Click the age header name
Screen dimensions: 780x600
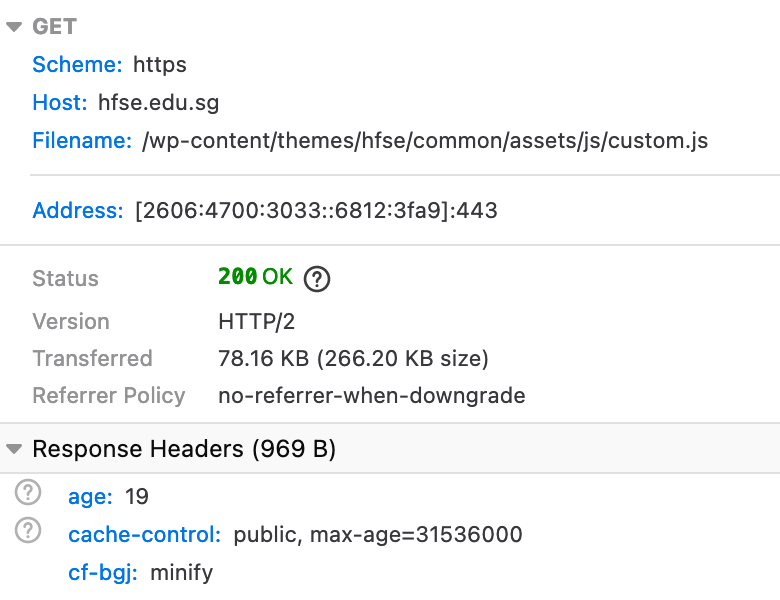pyautogui.click(x=90, y=496)
